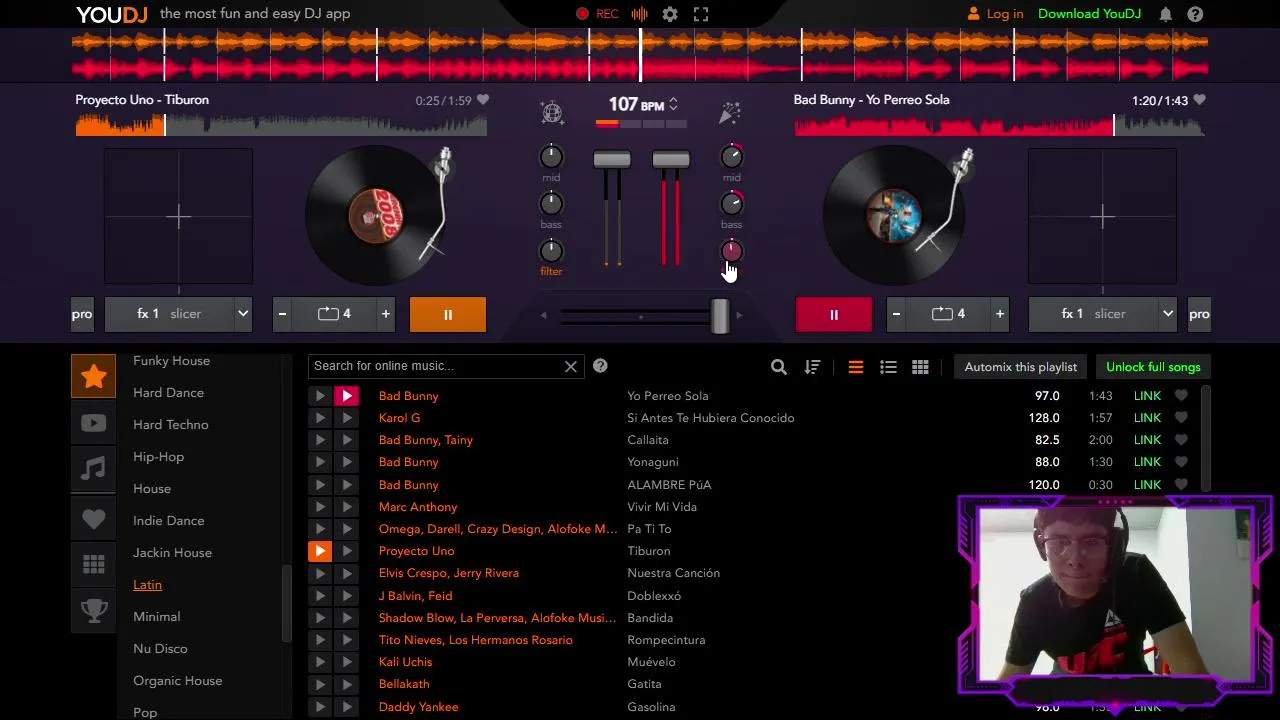Image resolution: width=1280 pixels, height=720 pixels.
Task: Open the notifications bell icon
Action: tap(1165, 14)
